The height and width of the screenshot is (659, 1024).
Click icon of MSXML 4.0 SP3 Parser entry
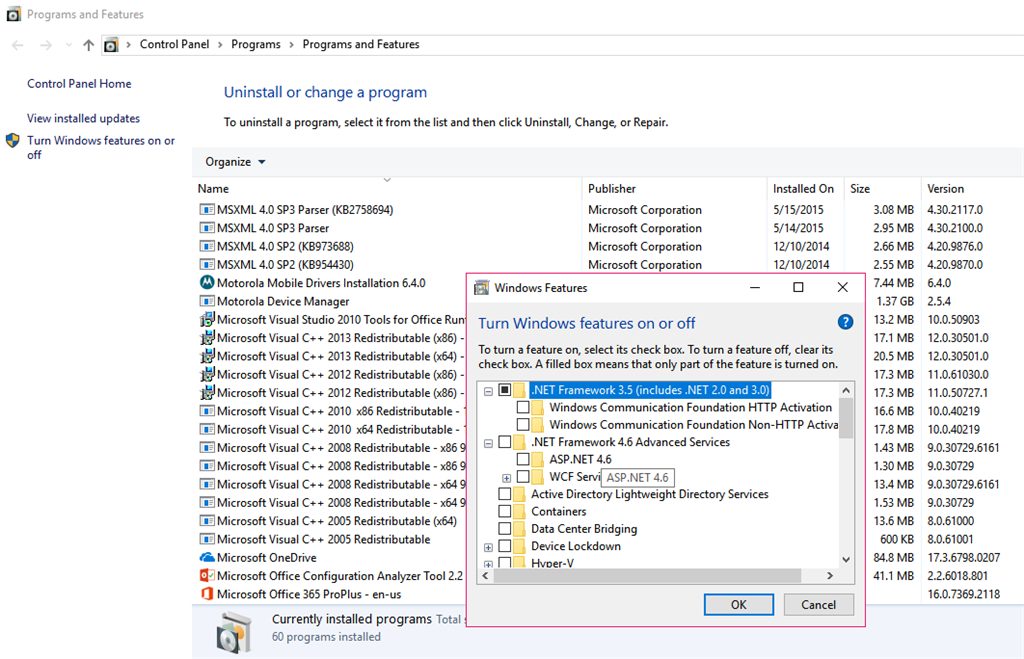(207, 228)
